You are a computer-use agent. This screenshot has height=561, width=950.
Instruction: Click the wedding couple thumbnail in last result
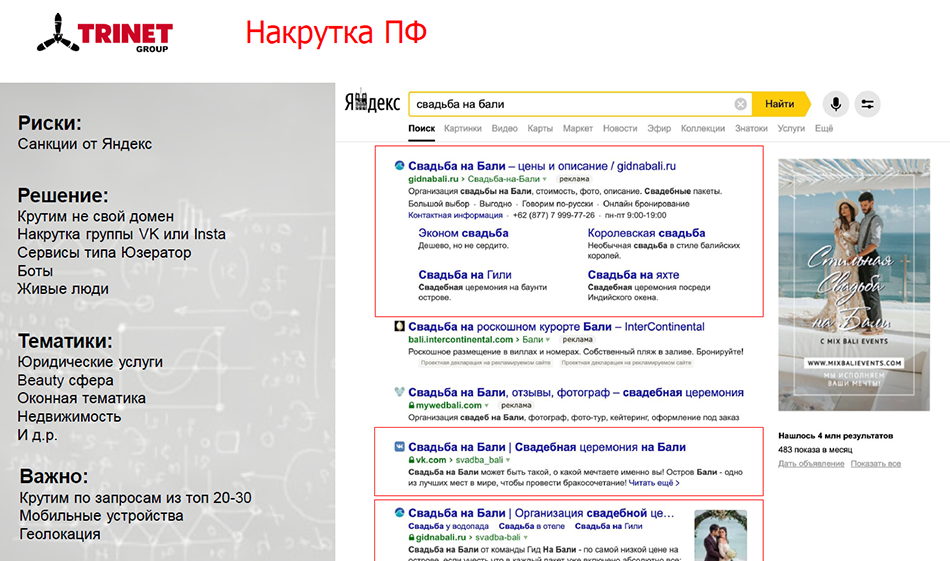tap(720, 536)
